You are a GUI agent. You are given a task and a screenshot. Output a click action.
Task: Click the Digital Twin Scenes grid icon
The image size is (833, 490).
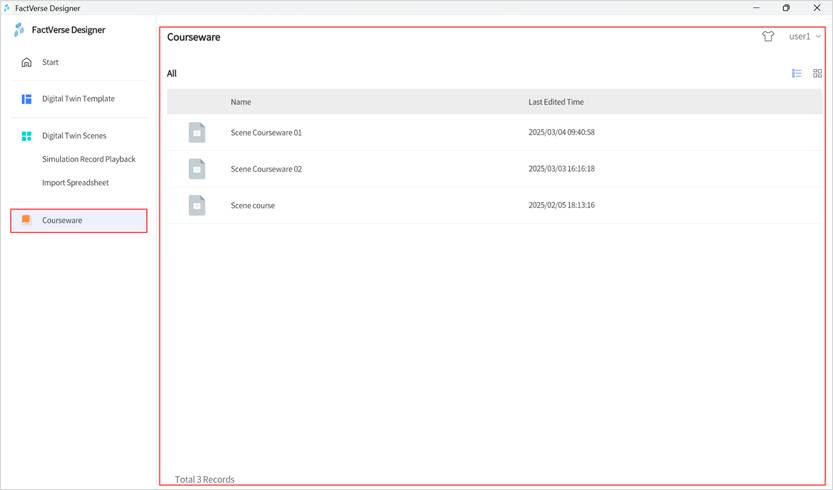27,136
